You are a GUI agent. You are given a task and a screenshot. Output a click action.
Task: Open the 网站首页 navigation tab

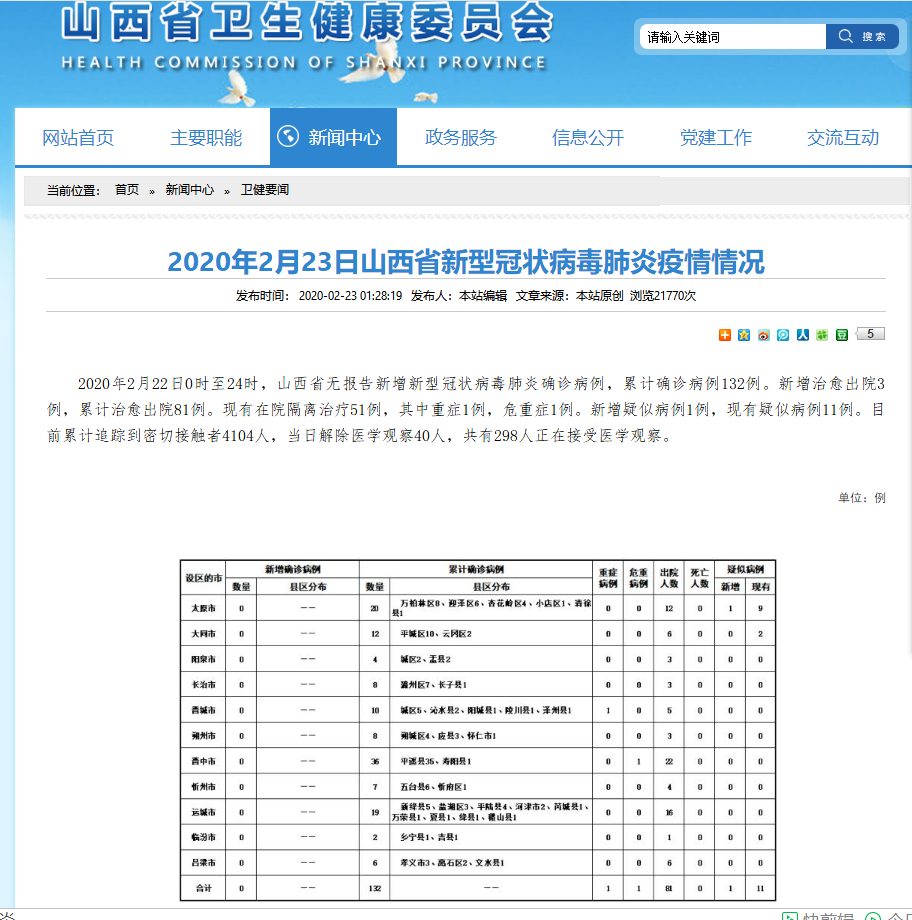pyautogui.click(x=78, y=138)
